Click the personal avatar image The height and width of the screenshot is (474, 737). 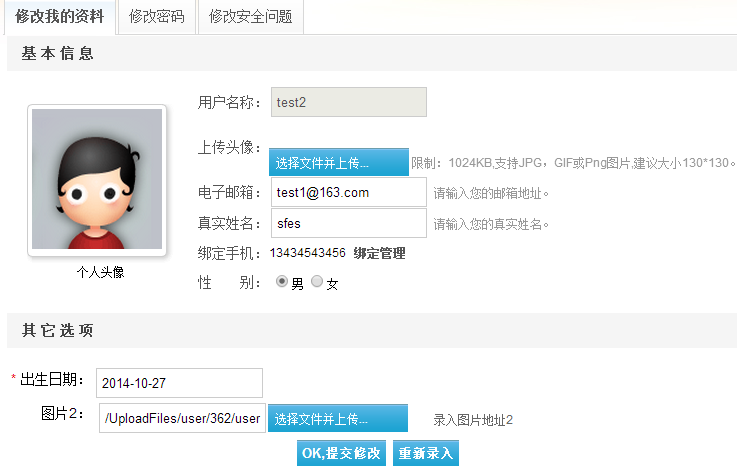(97, 179)
